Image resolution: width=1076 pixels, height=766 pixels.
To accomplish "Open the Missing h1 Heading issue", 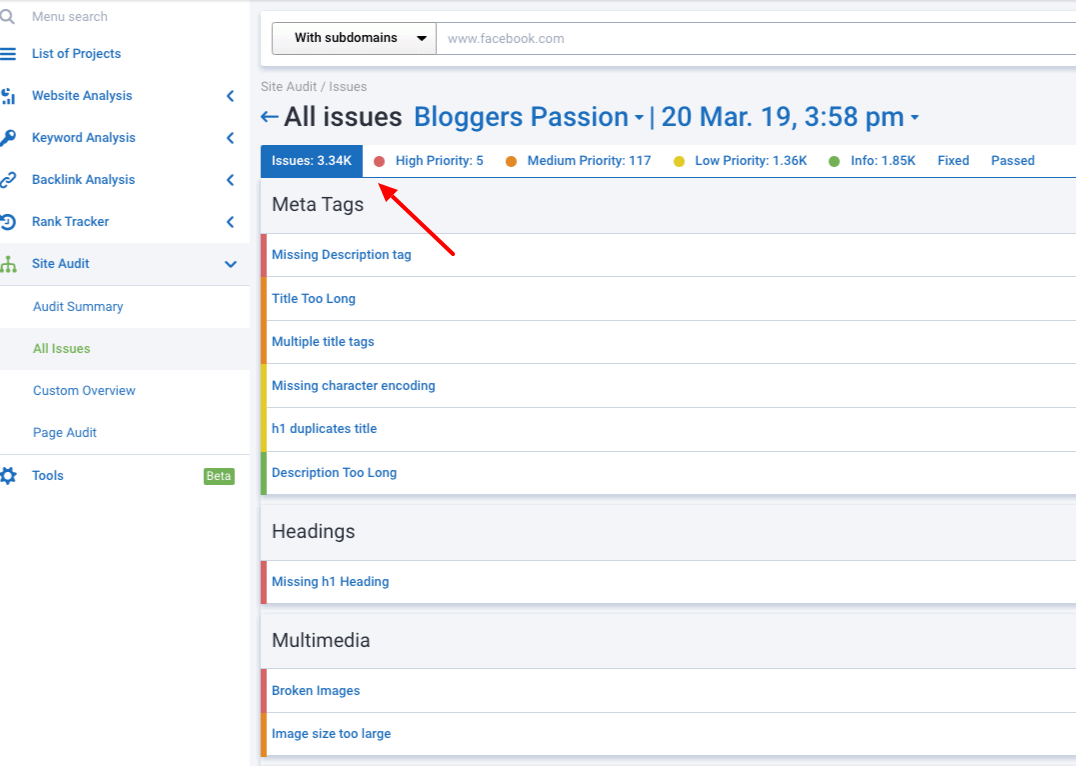I will pyautogui.click(x=330, y=582).
